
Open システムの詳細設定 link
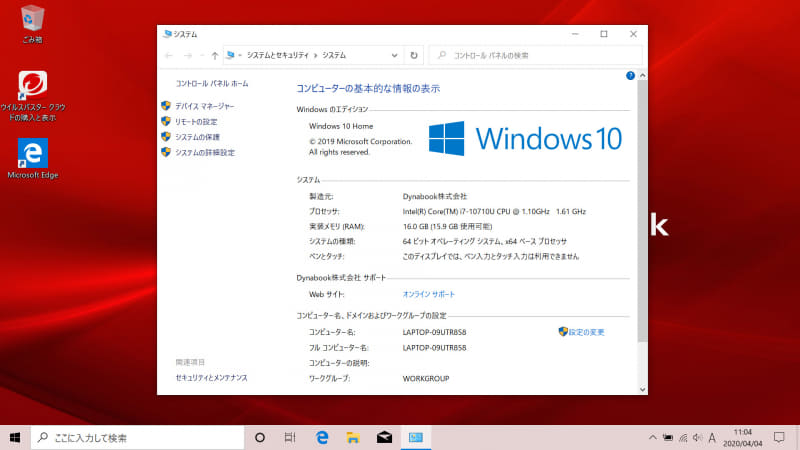click(205, 153)
